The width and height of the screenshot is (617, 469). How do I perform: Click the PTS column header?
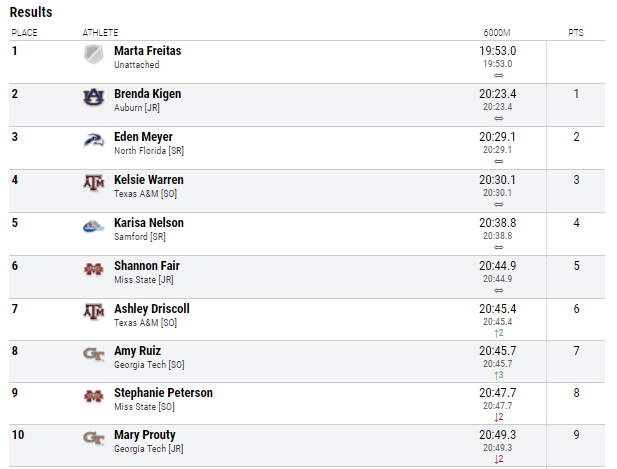pos(576,33)
